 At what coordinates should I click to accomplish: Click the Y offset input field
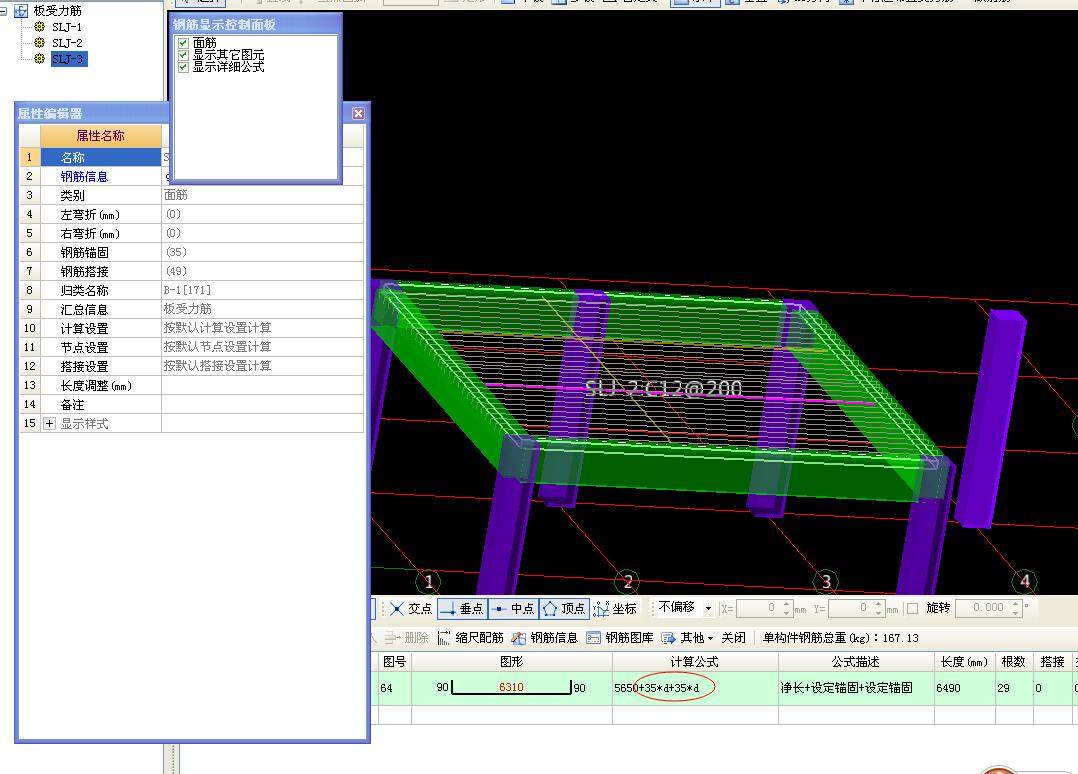(x=850, y=608)
